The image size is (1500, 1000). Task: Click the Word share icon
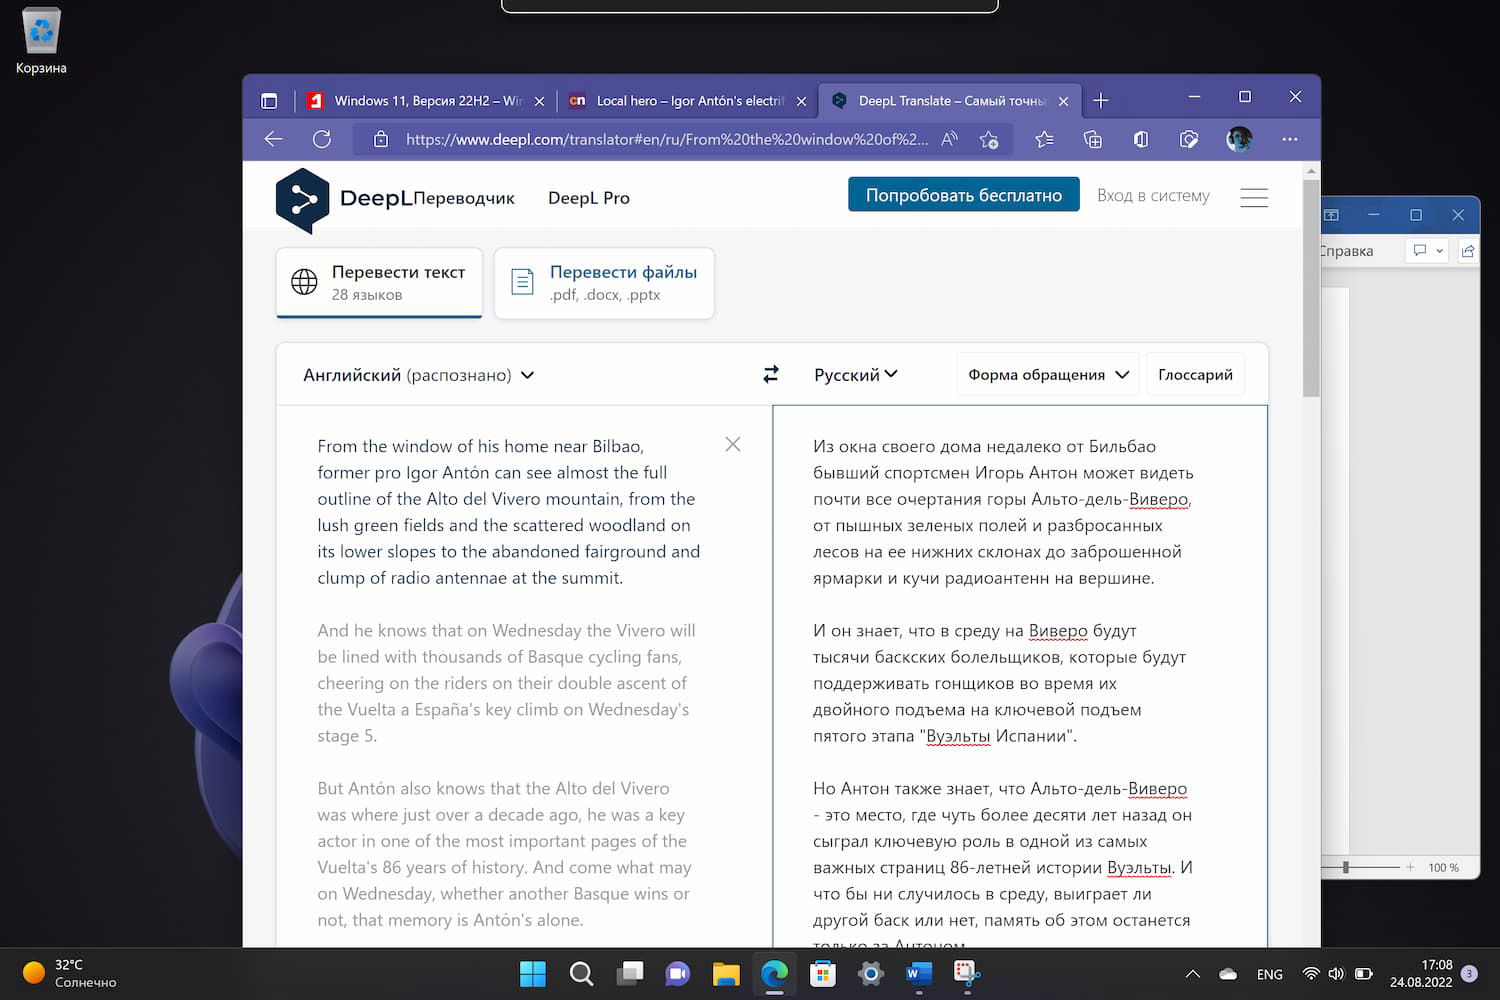1468,251
